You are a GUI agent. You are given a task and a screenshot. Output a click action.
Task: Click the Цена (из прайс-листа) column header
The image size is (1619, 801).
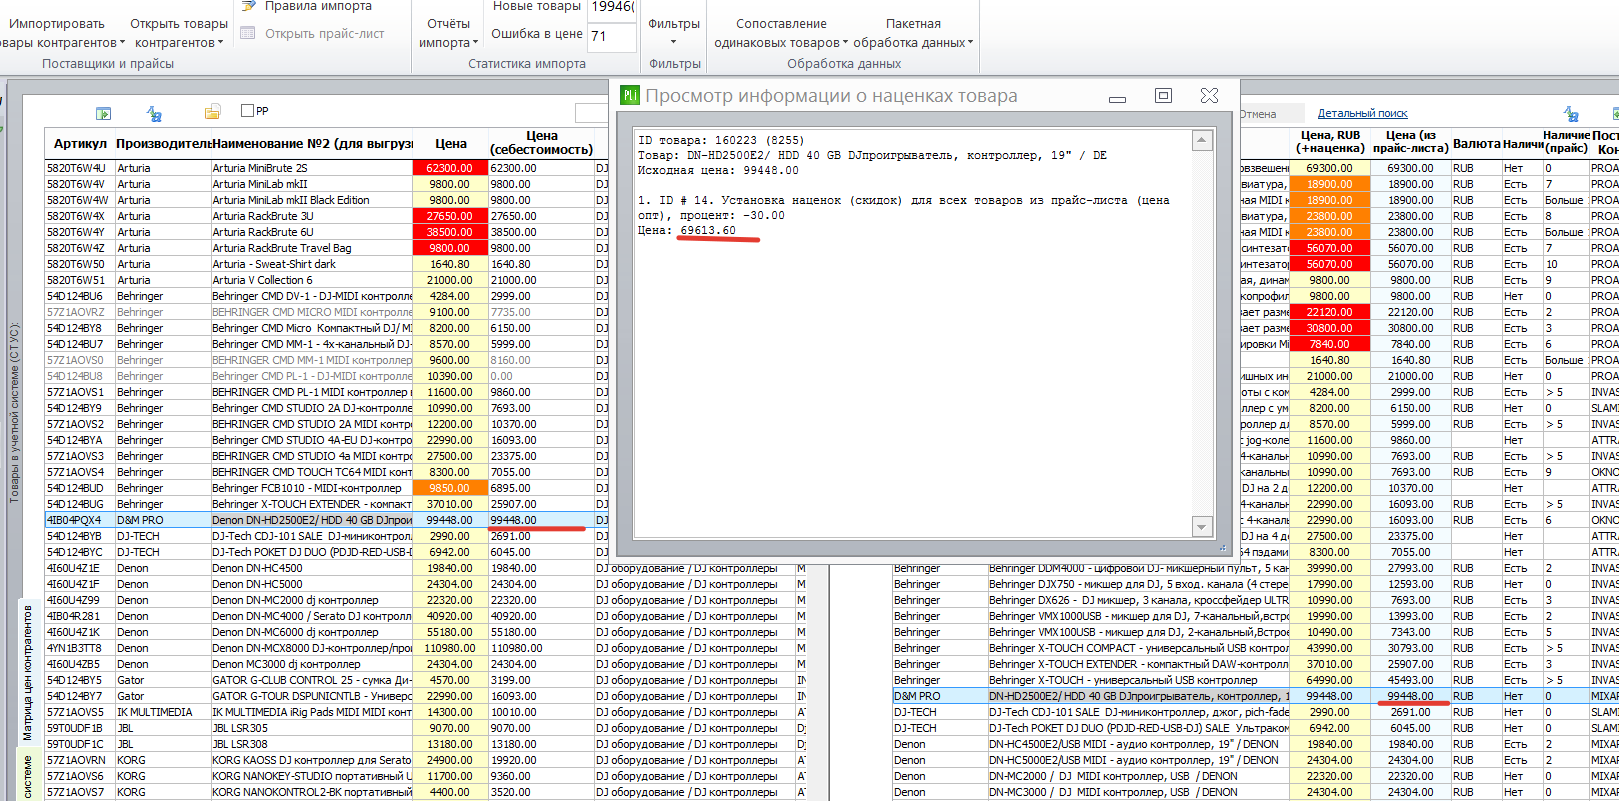tap(1410, 142)
